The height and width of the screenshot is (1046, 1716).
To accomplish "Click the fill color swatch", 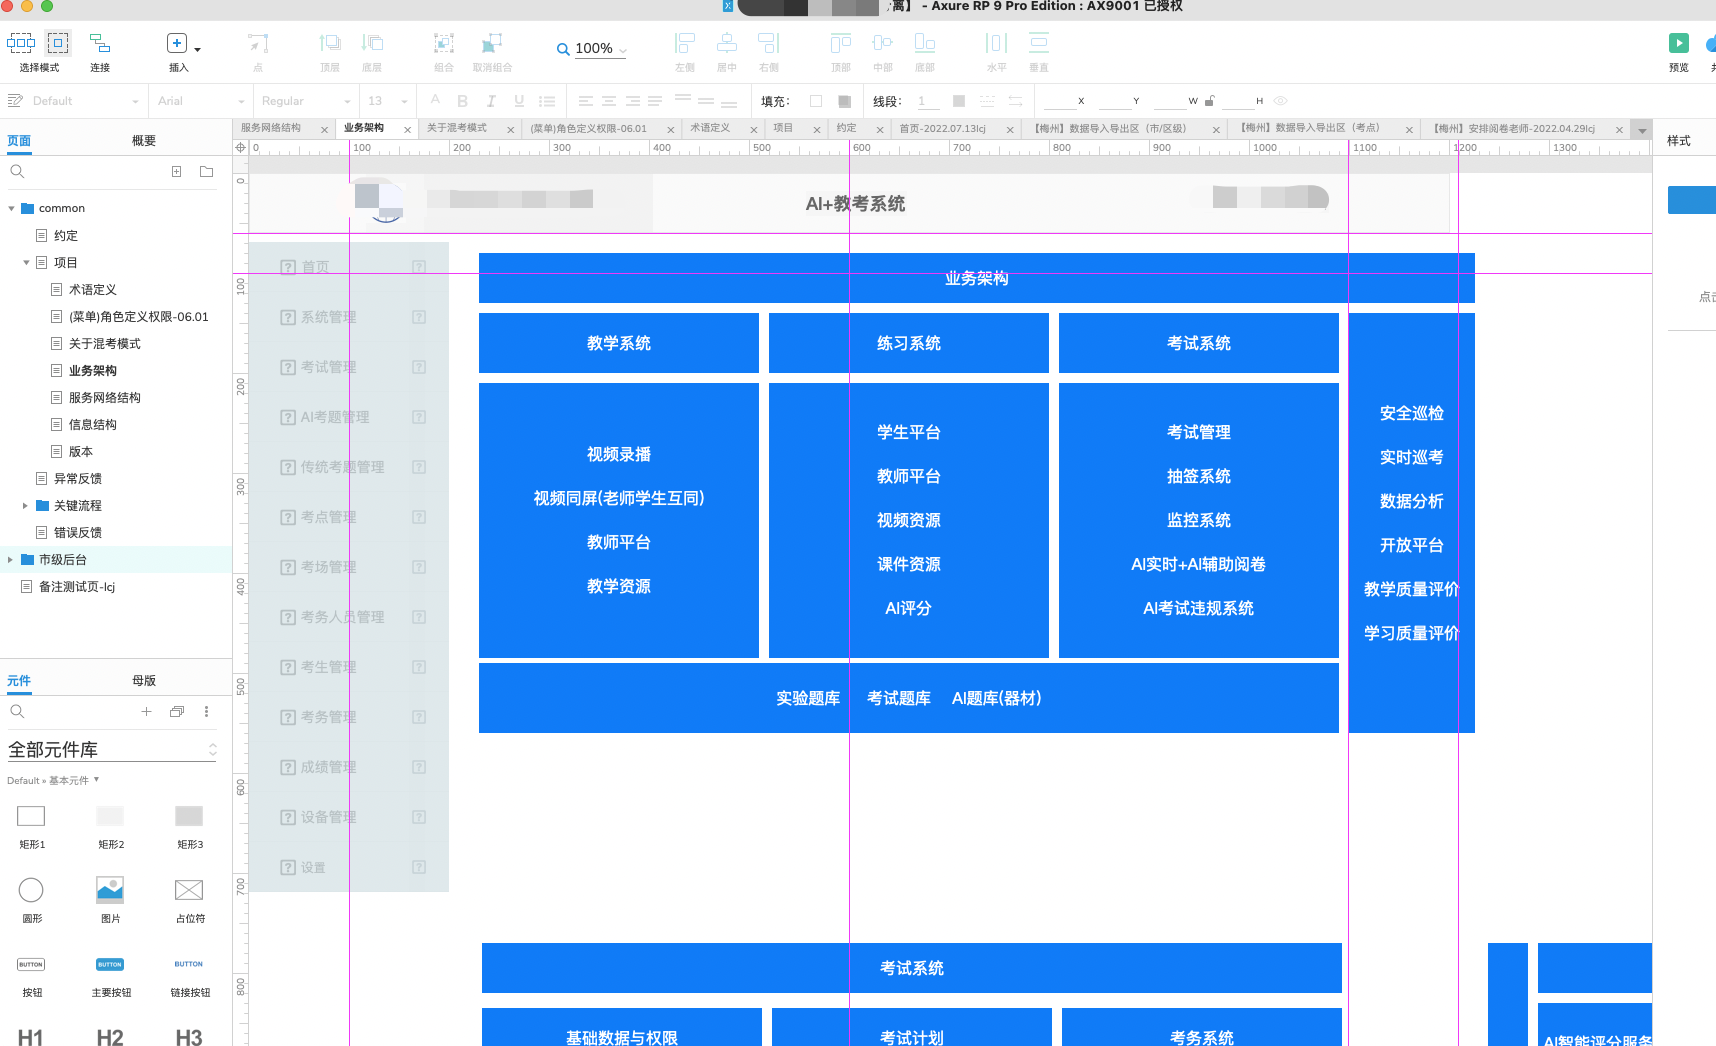I will 816,101.
